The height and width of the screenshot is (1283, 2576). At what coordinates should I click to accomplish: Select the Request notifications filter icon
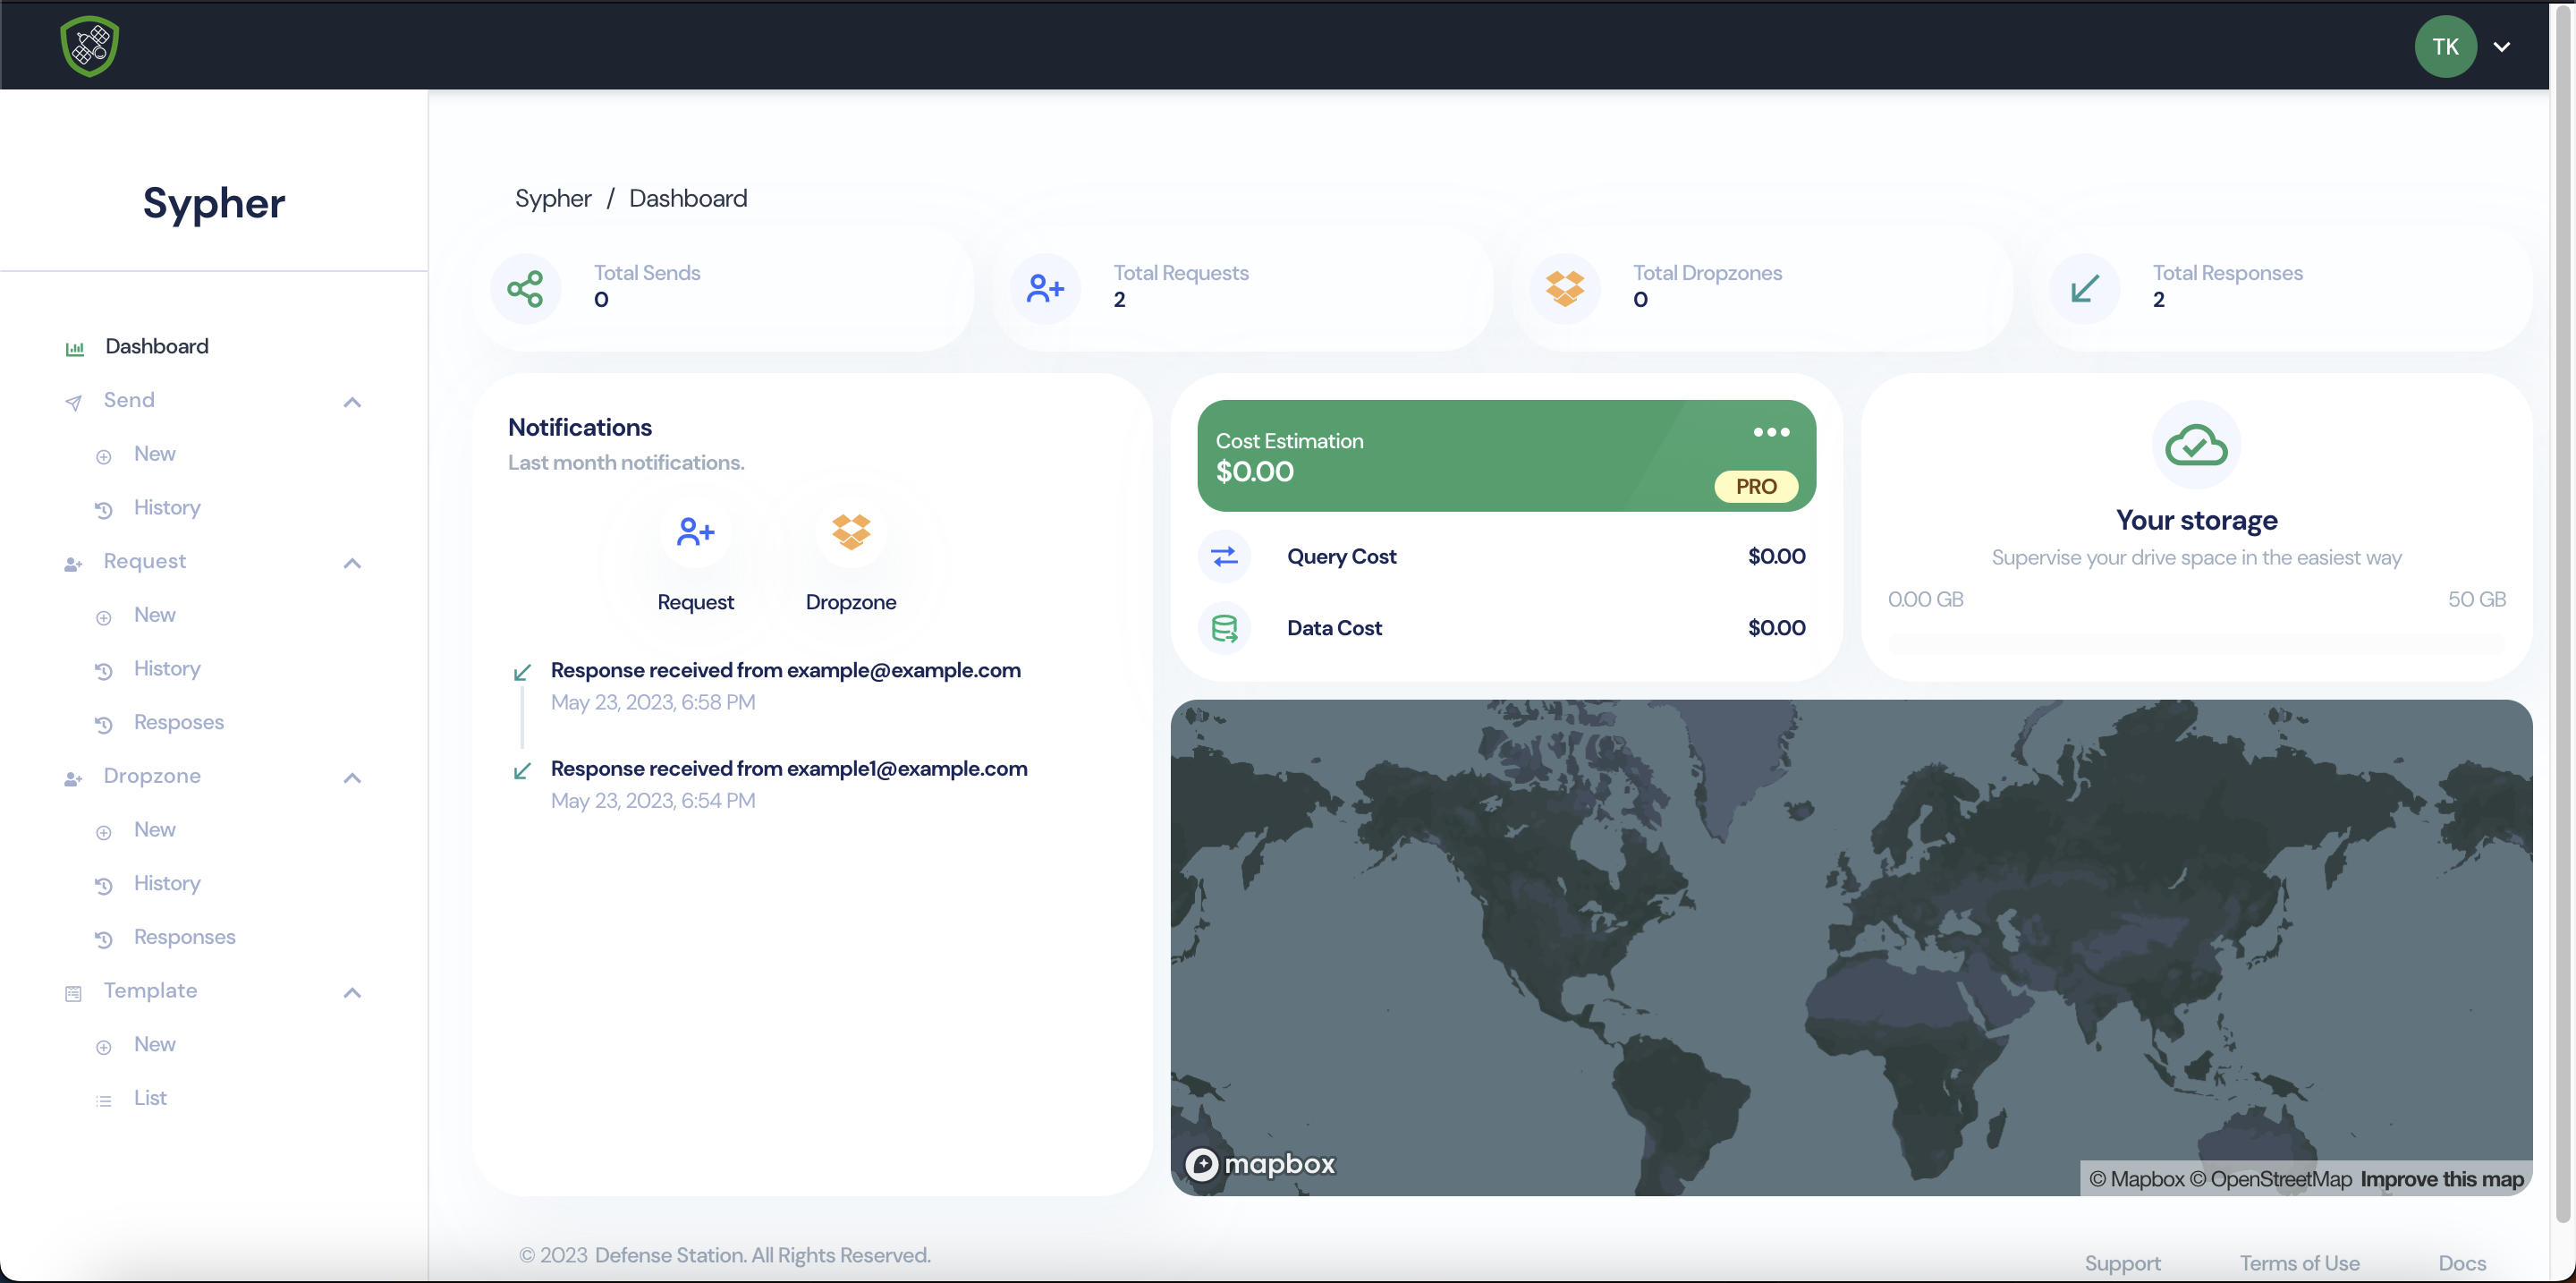(696, 532)
